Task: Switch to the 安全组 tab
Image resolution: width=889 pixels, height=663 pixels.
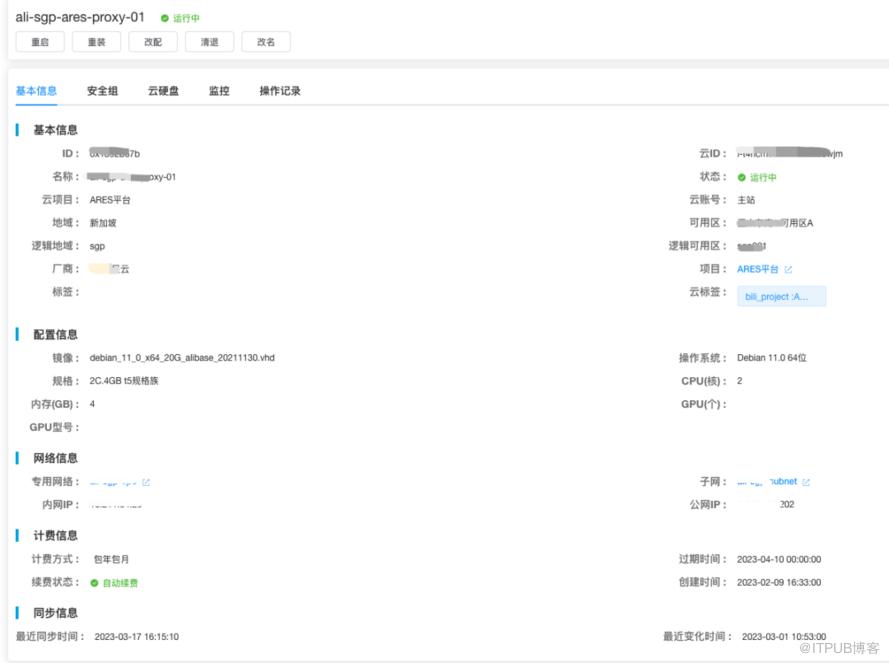Action: [103, 91]
